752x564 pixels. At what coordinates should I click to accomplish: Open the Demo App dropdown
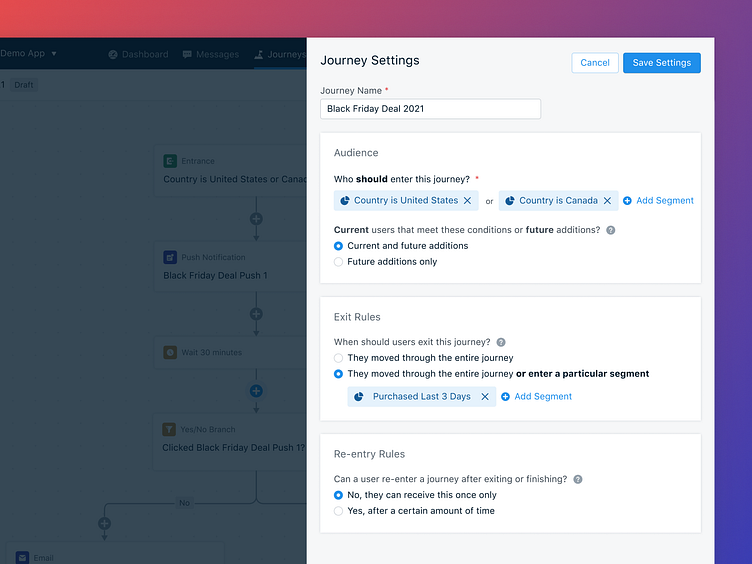(28, 53)
